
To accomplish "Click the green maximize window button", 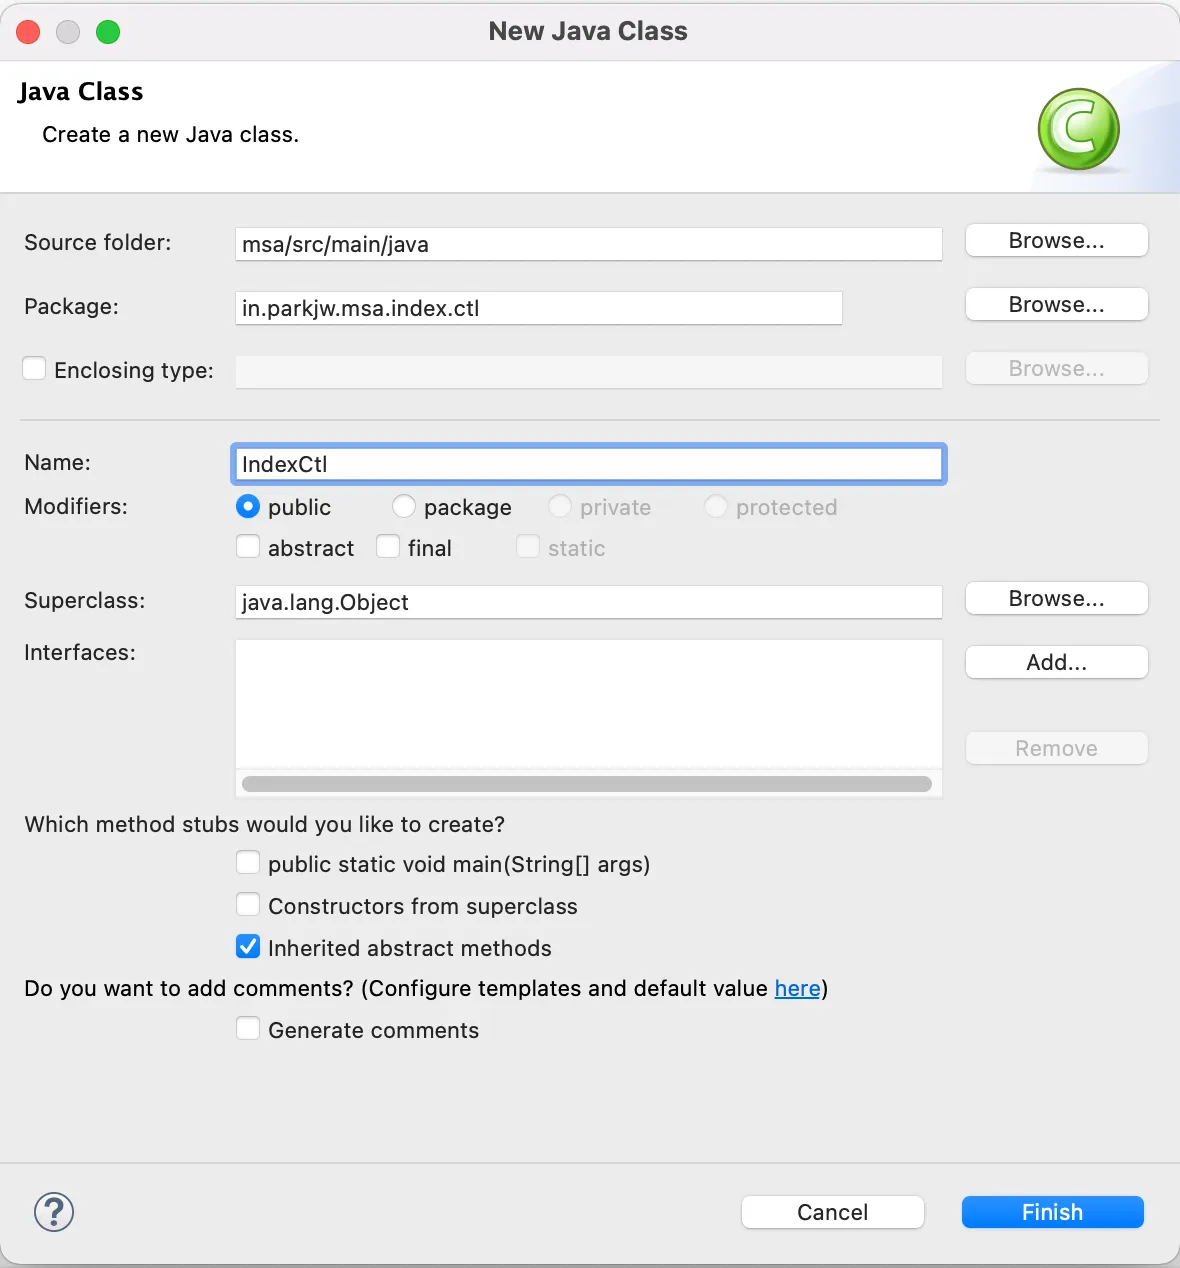I will (108, 32).
